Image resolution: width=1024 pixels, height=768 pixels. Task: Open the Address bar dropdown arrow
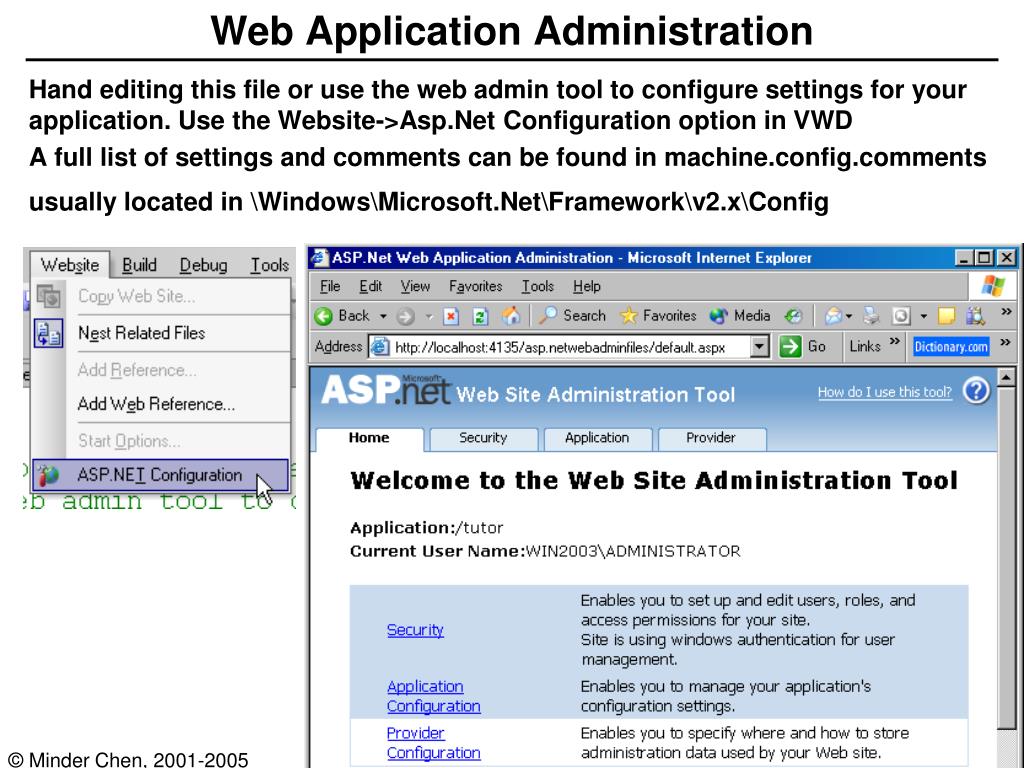pyautogui.click(x=759, y=347)
